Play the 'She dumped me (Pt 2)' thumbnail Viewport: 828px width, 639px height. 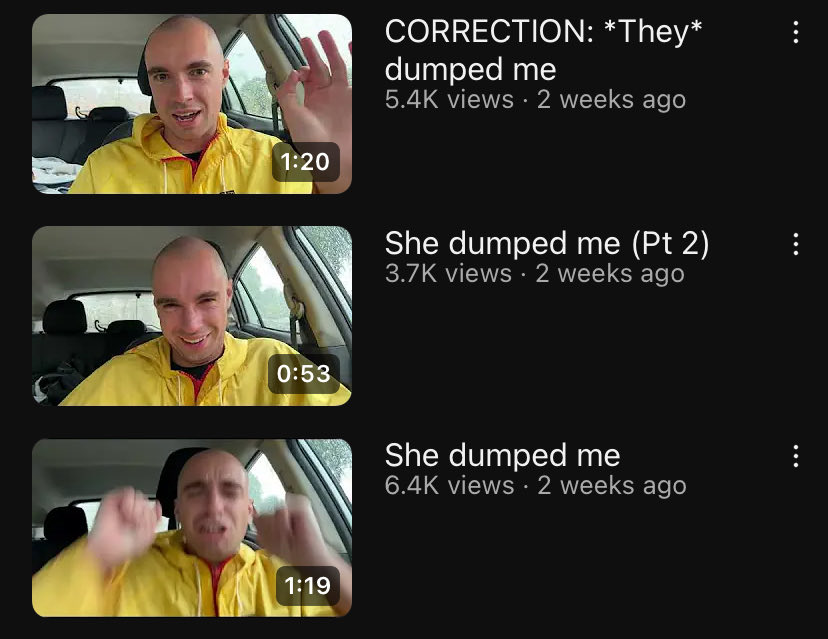192,316
